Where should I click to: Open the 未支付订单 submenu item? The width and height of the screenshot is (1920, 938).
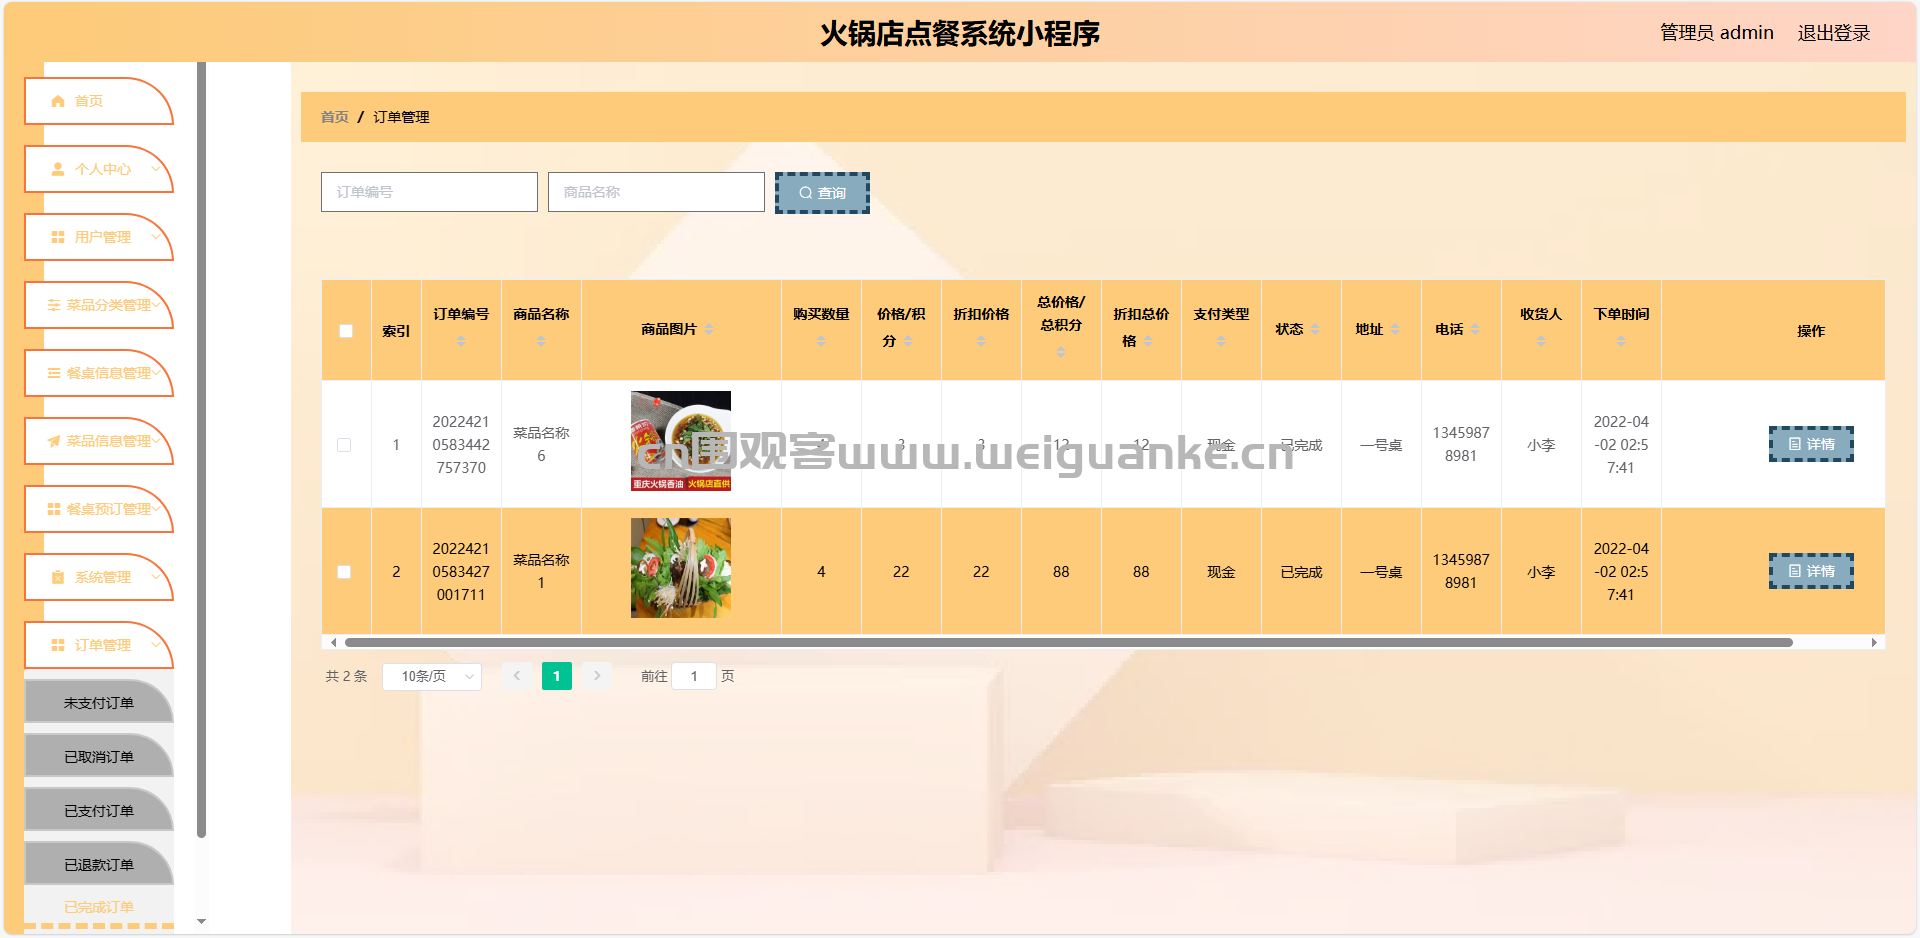click(99, 702)
